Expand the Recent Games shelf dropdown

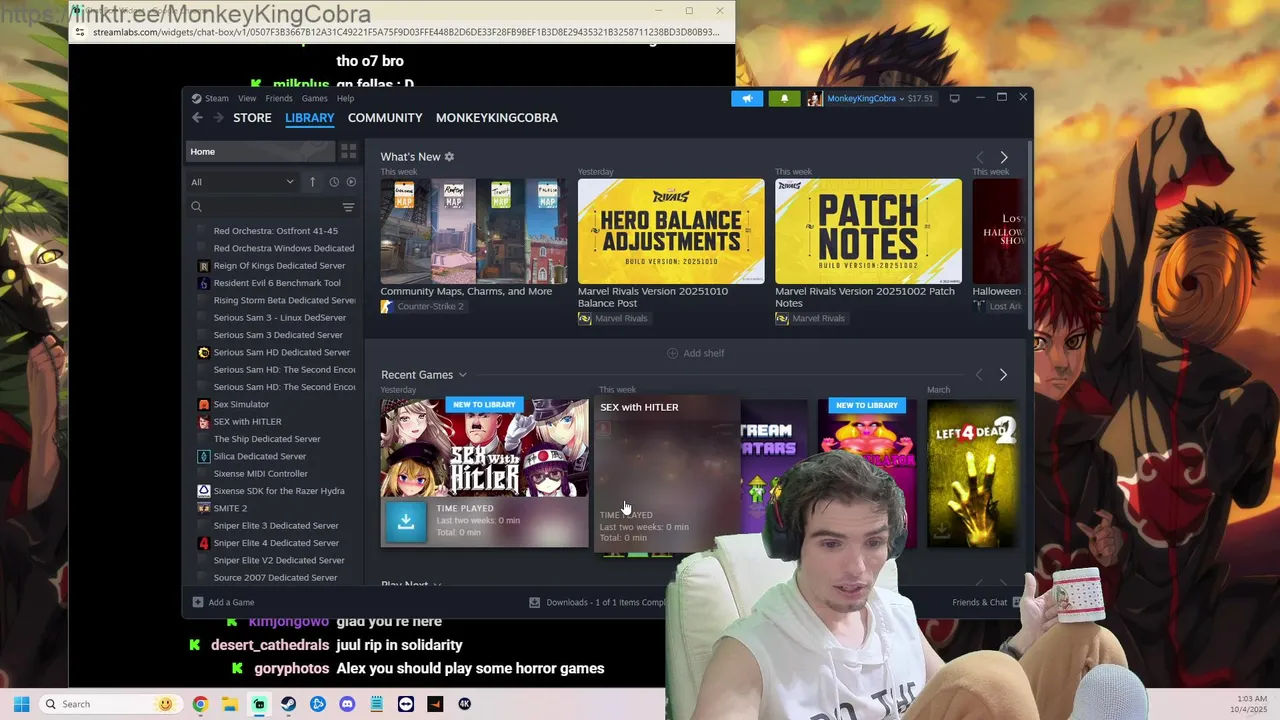[462, 375]
